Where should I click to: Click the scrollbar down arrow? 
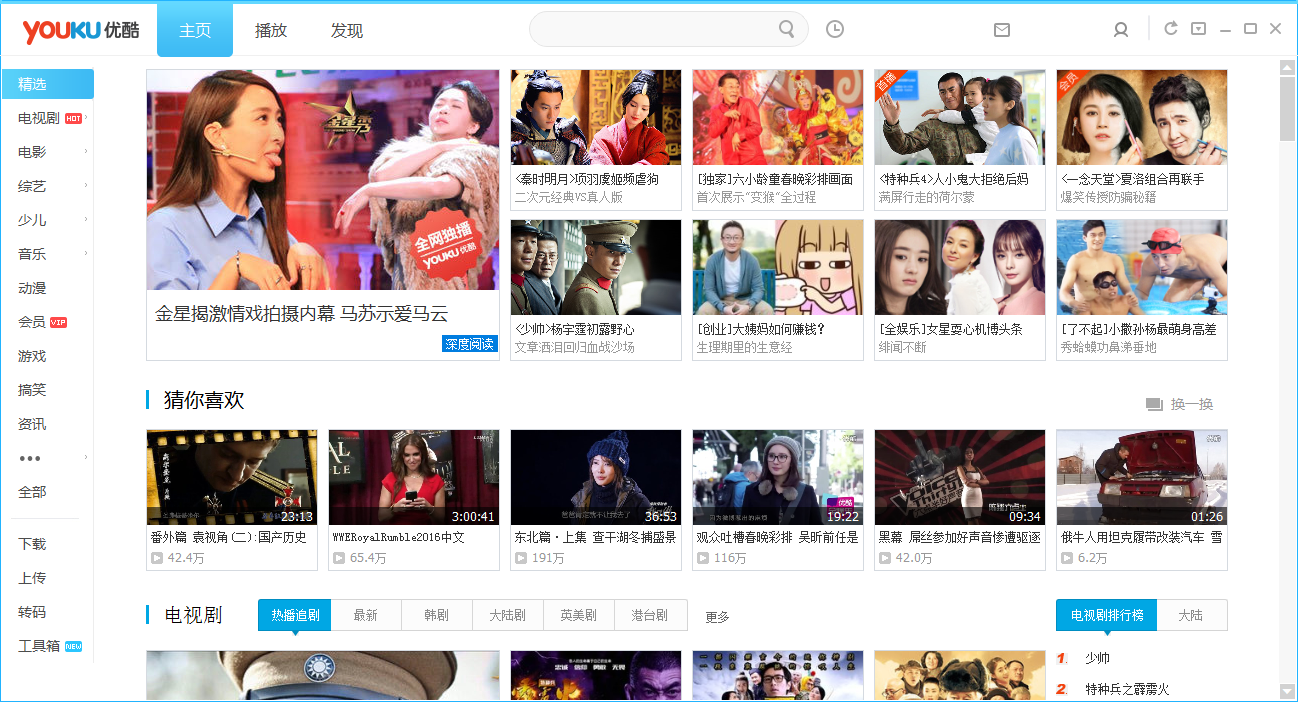[x=1287, y=691]
